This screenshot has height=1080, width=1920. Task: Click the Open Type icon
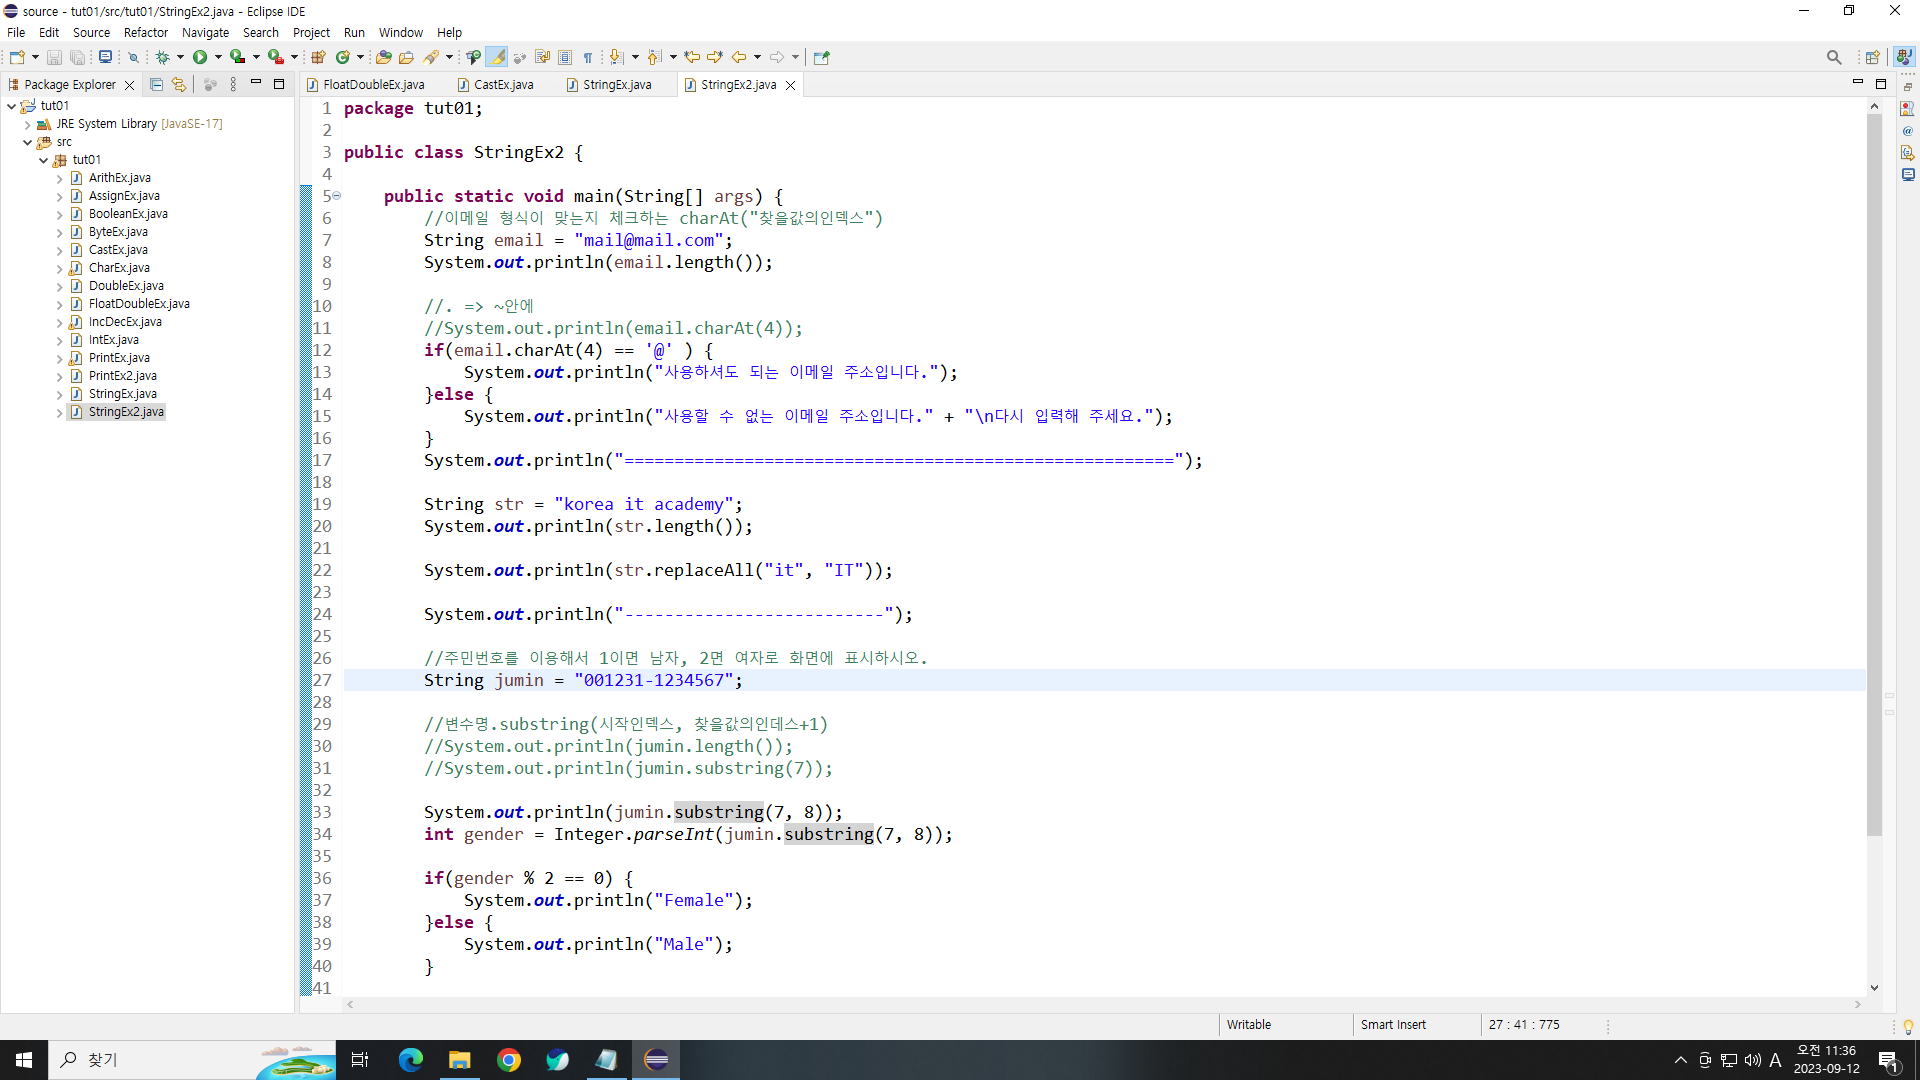click(383, 57)
